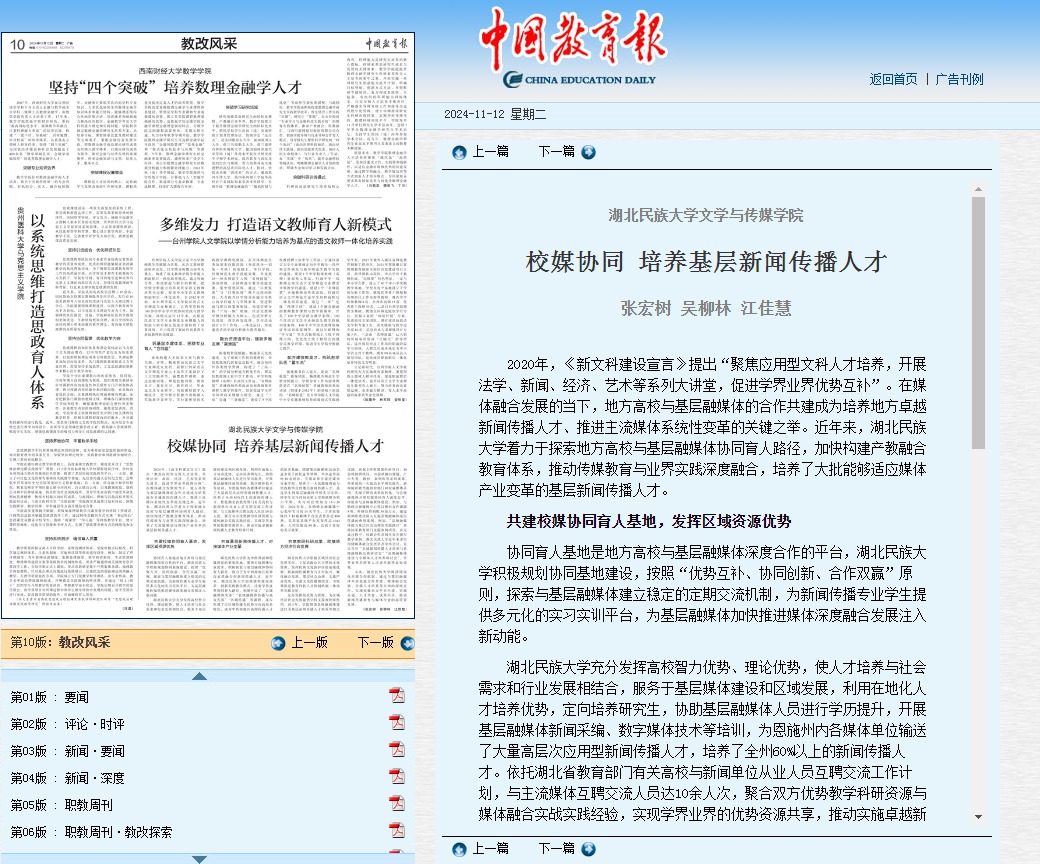Click the 上一版 previous page arrow icon
1040x864 pixels.
[279, 643]
